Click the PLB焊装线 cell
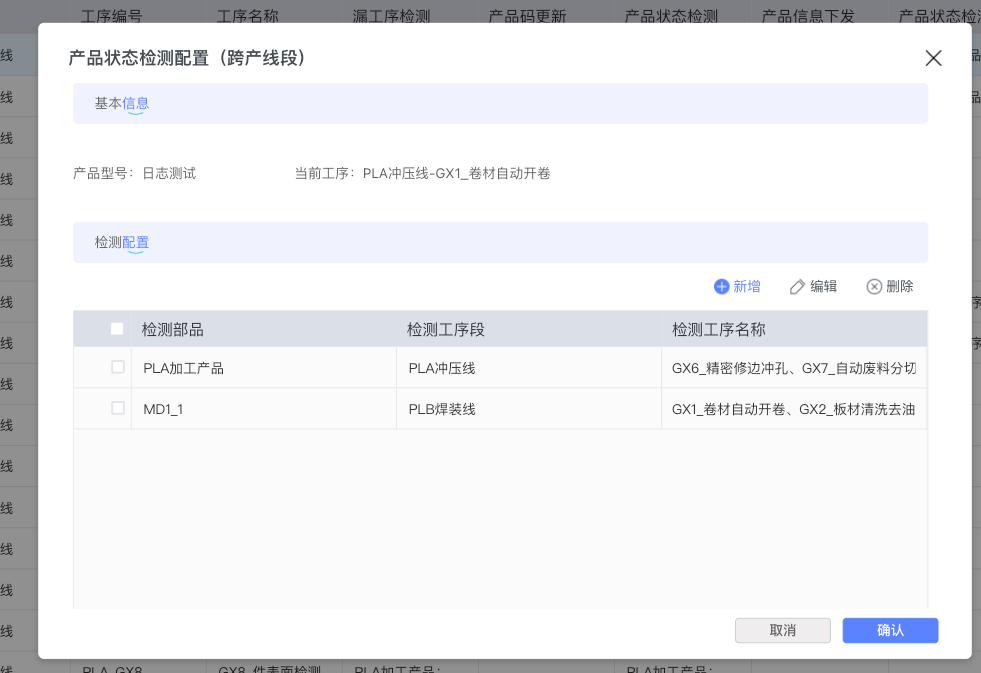The image size is (981, 673). [442, 409]
